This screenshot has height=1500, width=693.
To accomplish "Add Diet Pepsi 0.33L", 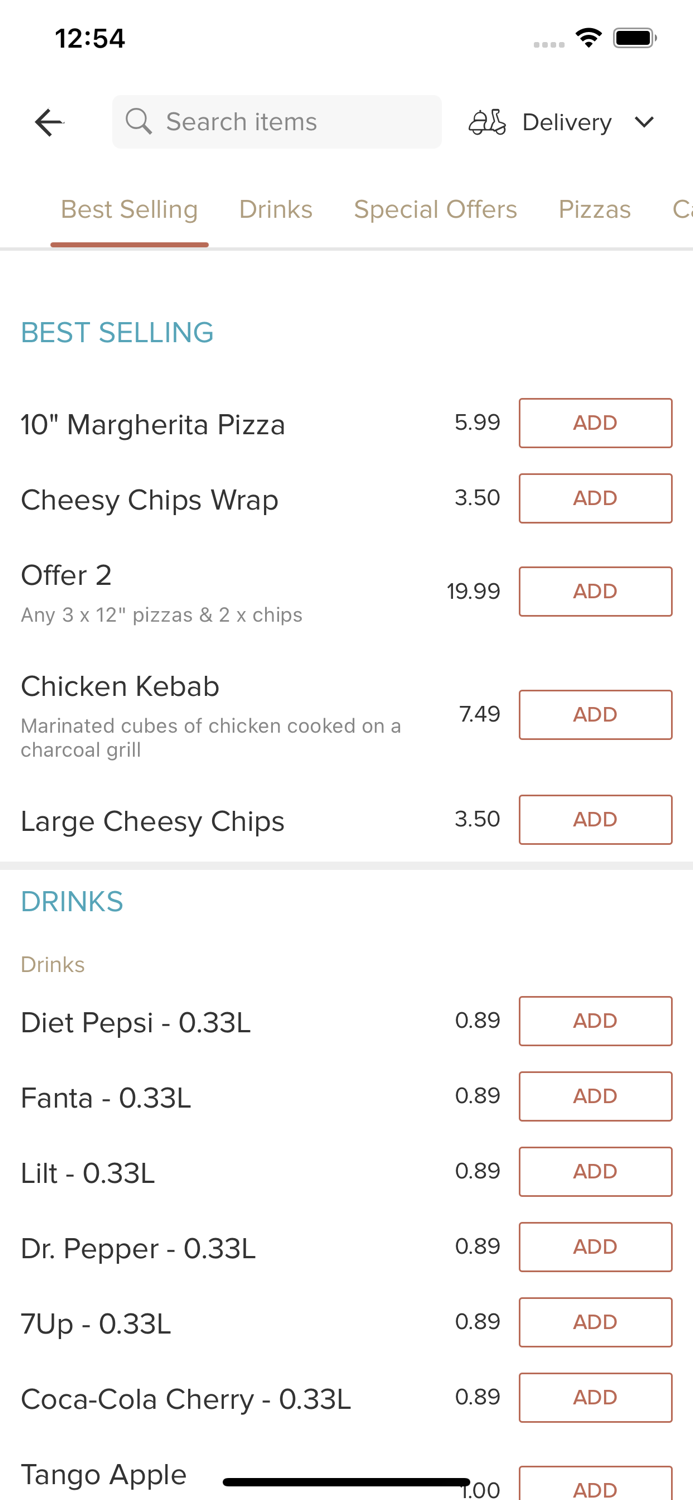I will (595, 1021).
